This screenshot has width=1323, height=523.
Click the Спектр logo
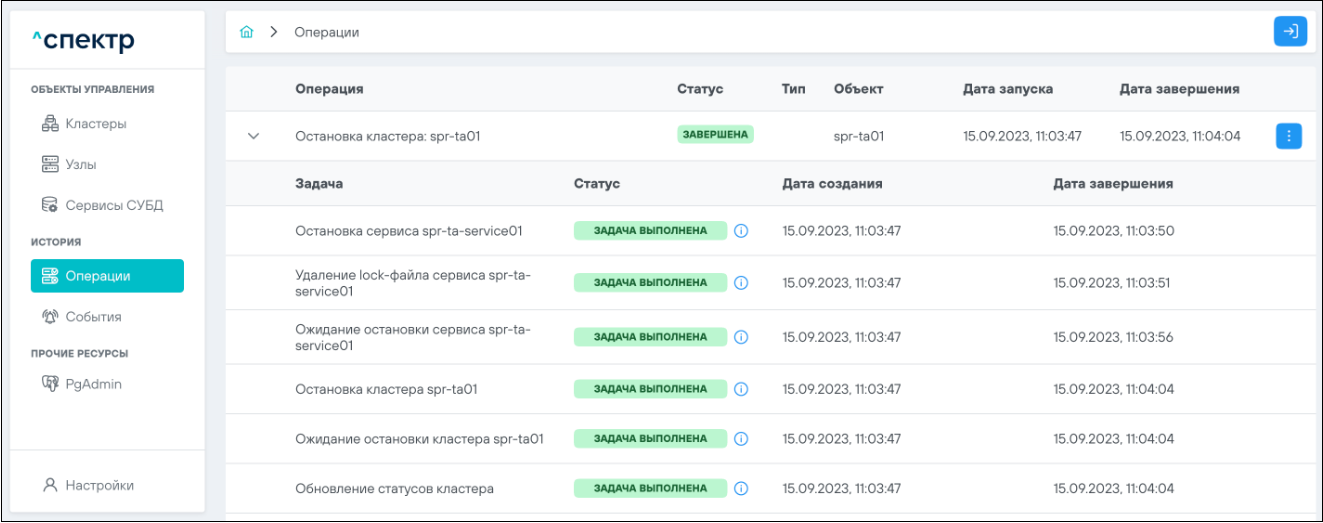click(x=83, y=40)
